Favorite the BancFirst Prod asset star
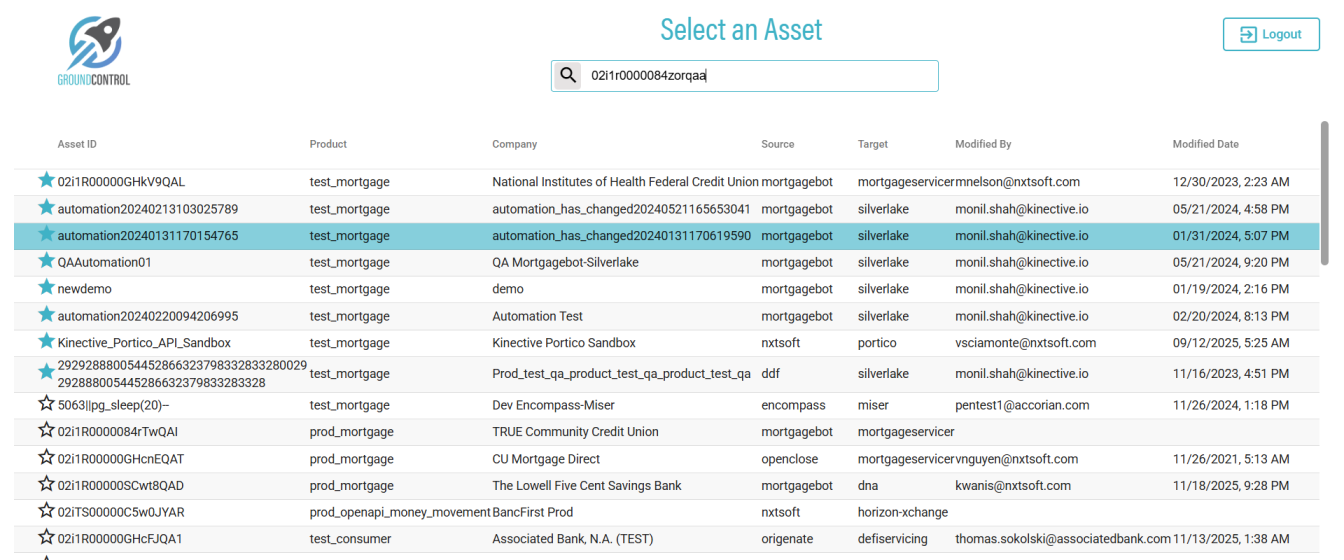Screen dimensions: 1344x560 point(46,511)
